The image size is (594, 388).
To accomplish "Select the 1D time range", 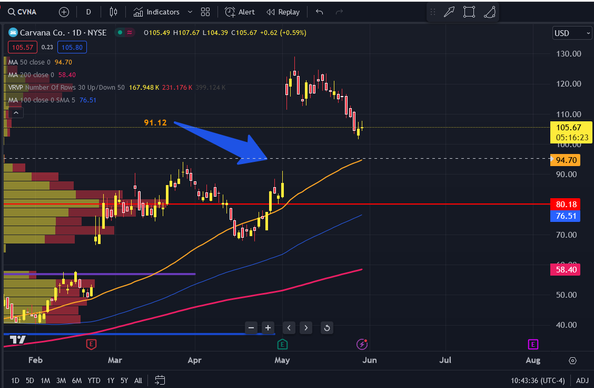I will [15, 380].
